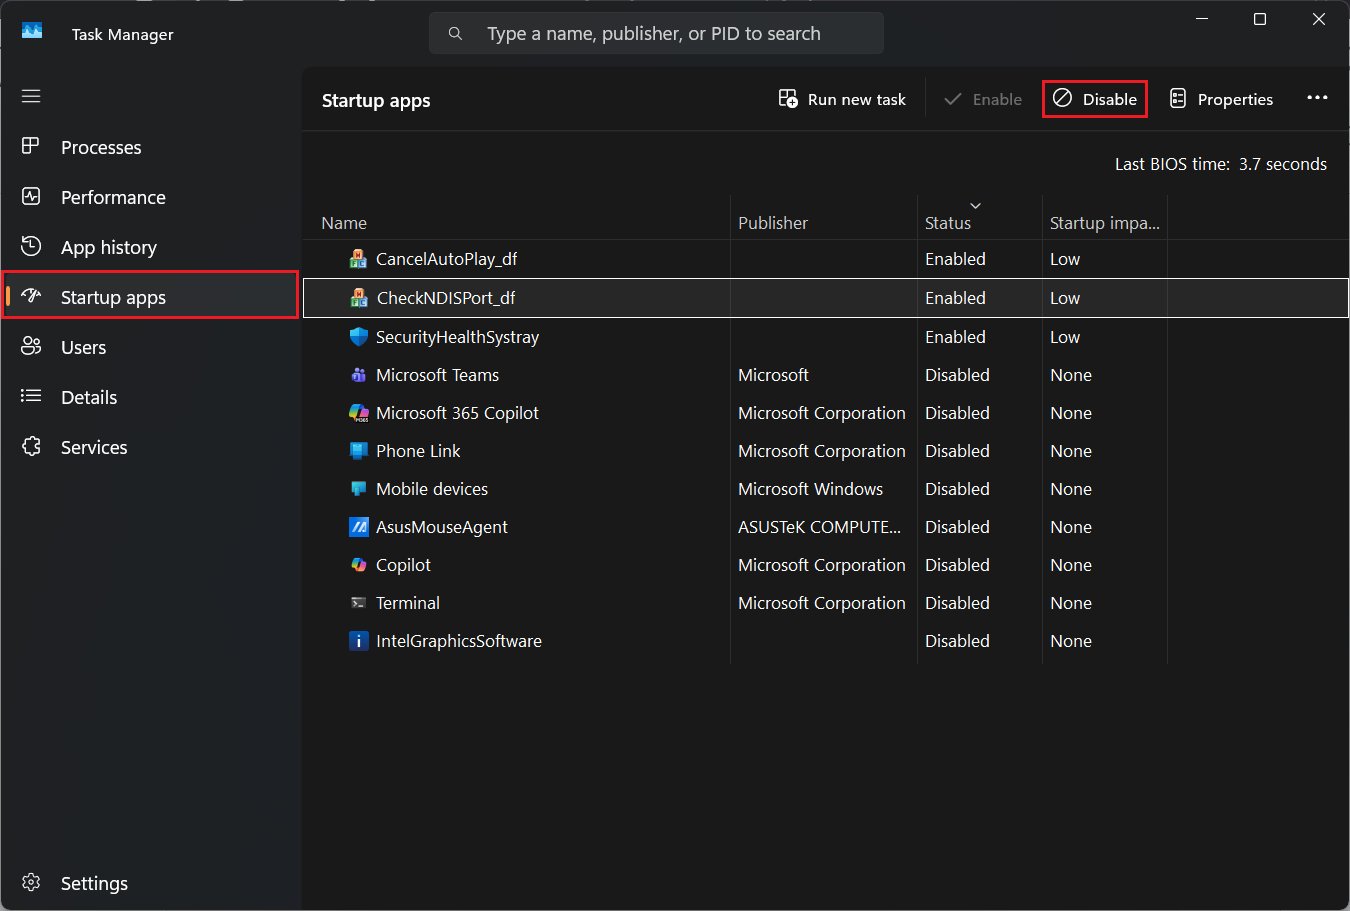The height and width of the screenshot is (911, 1350).
Task: Switch to the Details tab
Action: pyautogui.click(x=89, y=397)
